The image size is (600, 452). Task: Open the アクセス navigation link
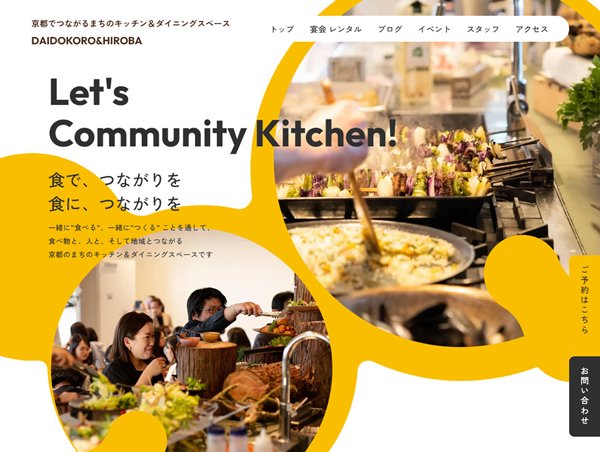coord(532,29)
